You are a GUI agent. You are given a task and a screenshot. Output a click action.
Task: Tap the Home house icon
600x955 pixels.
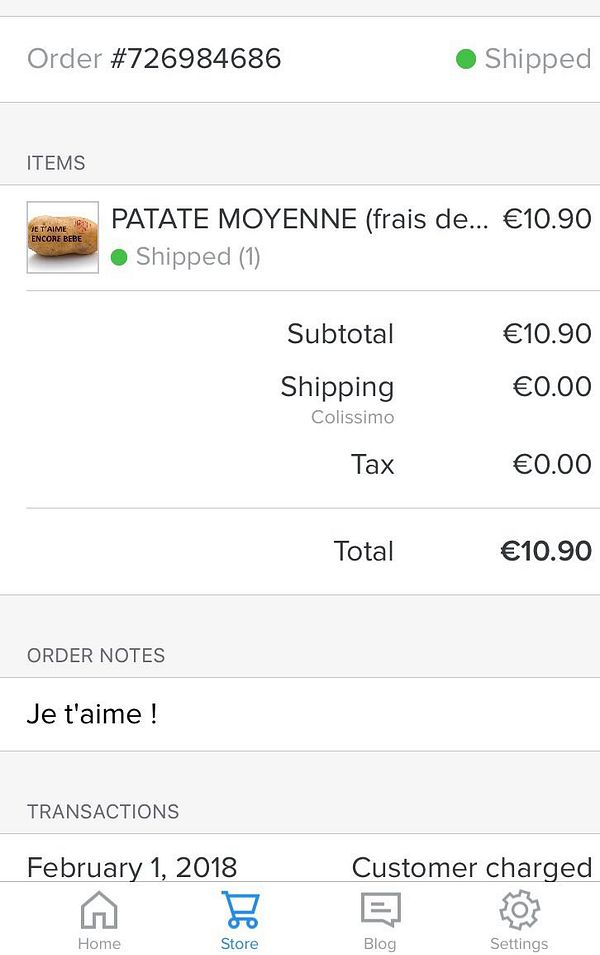click(98, 910)
